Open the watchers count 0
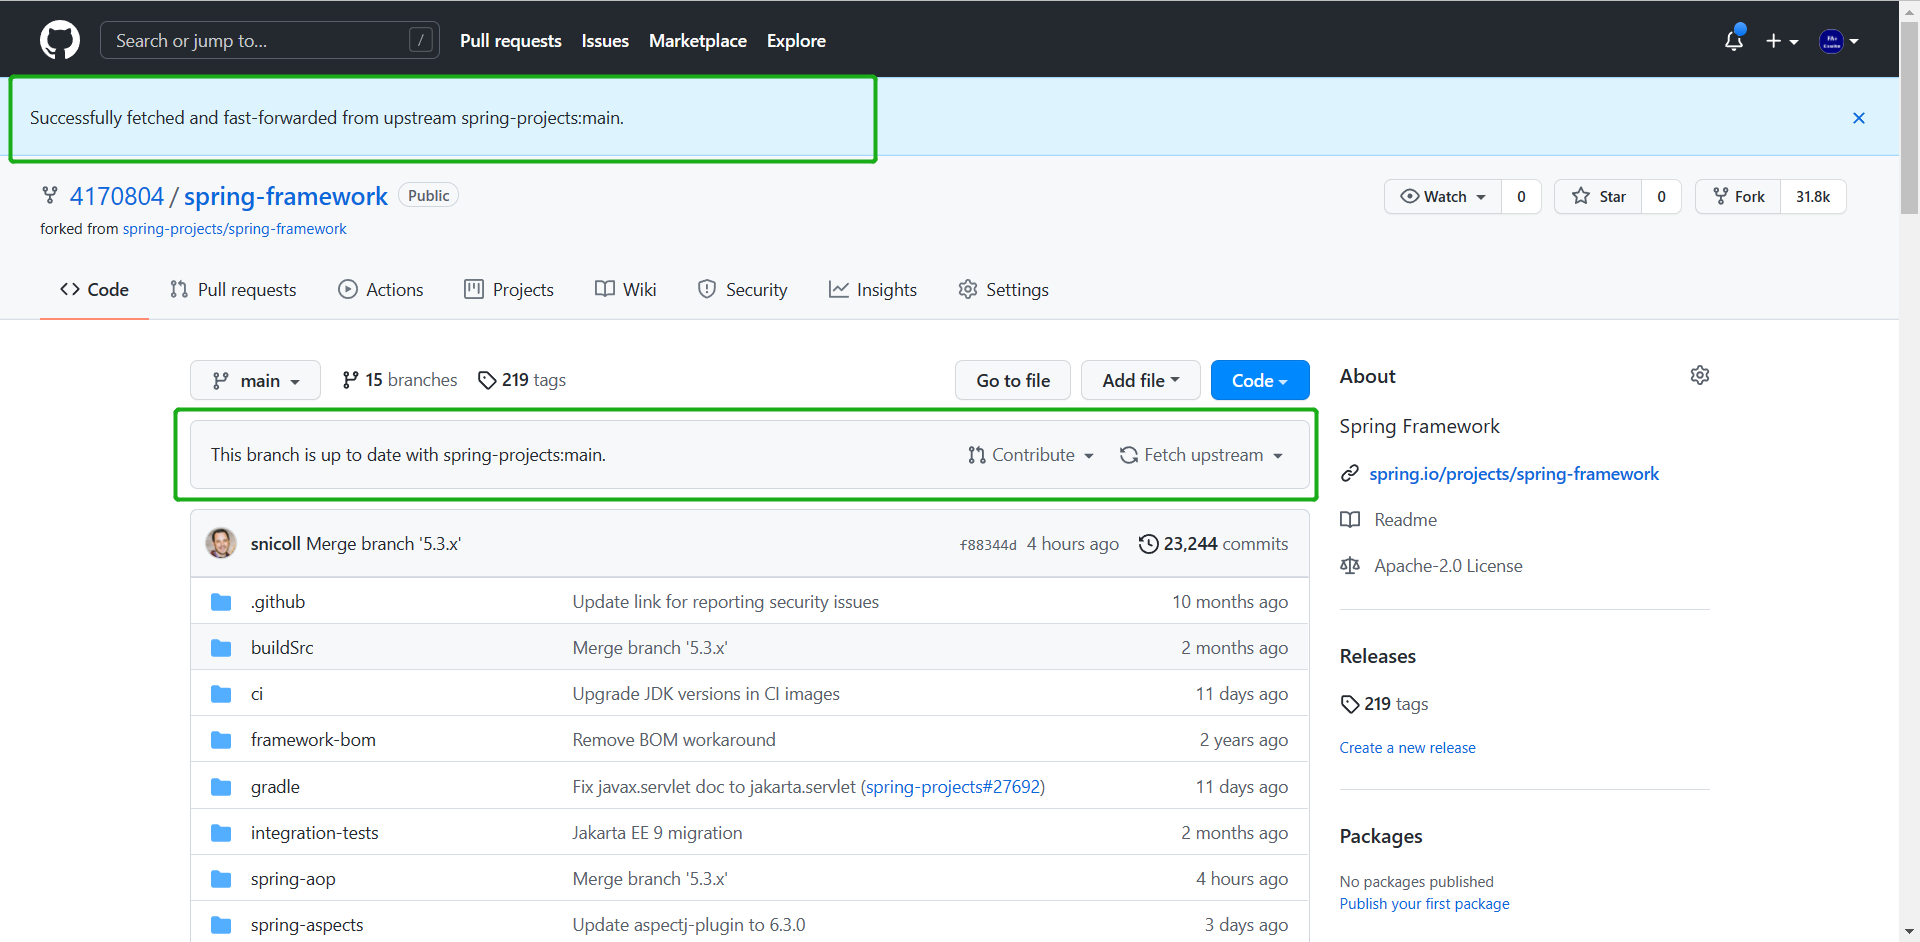The width and height of the screenshot is (1920, 942). [x=1521, y=196]
